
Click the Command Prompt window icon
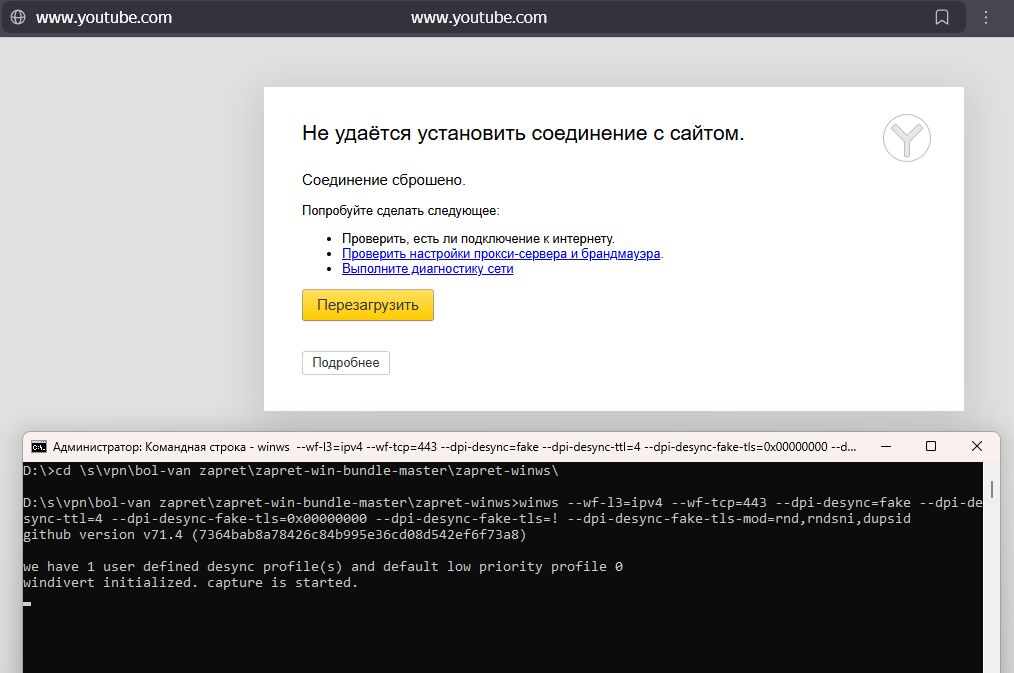point(39,447)
